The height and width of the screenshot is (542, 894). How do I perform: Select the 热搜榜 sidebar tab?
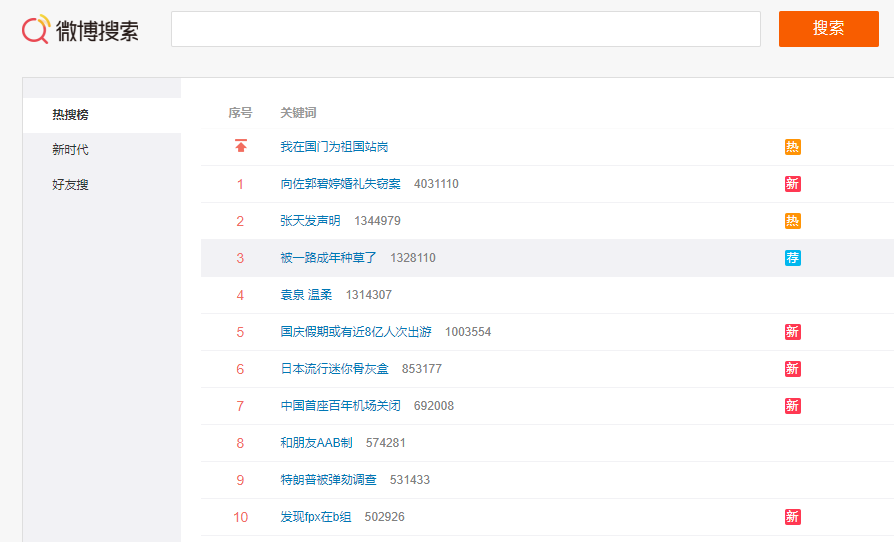click(x=101, y=115)
